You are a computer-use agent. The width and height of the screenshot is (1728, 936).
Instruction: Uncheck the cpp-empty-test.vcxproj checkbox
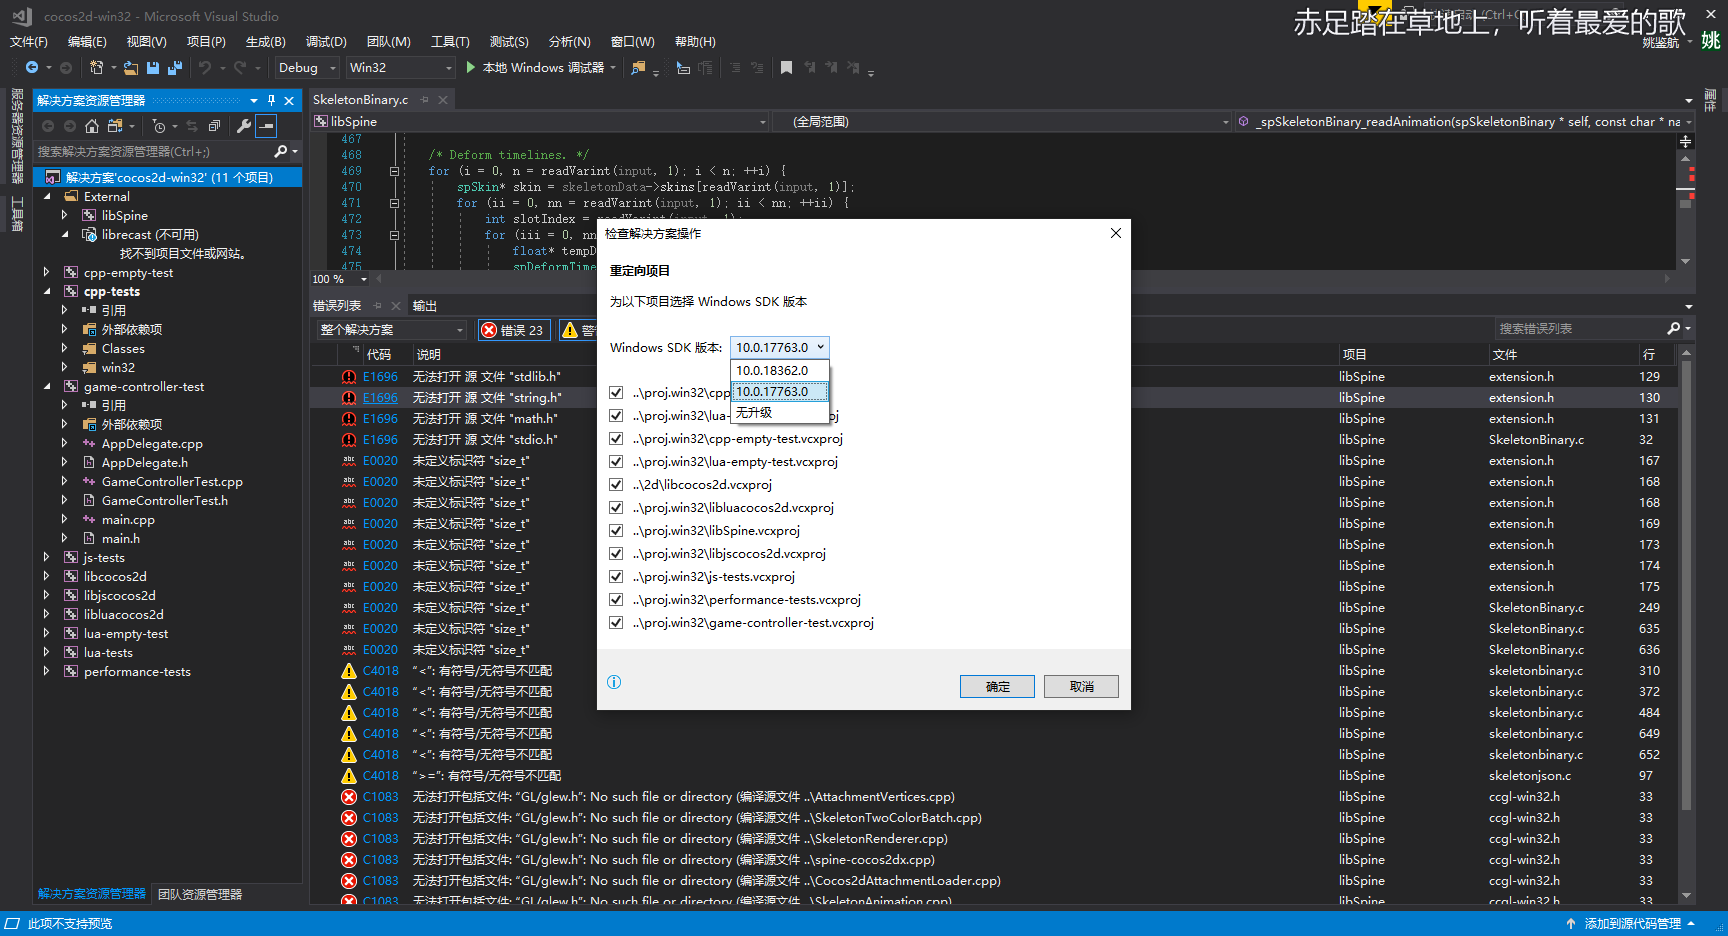[x=616, y=439]
